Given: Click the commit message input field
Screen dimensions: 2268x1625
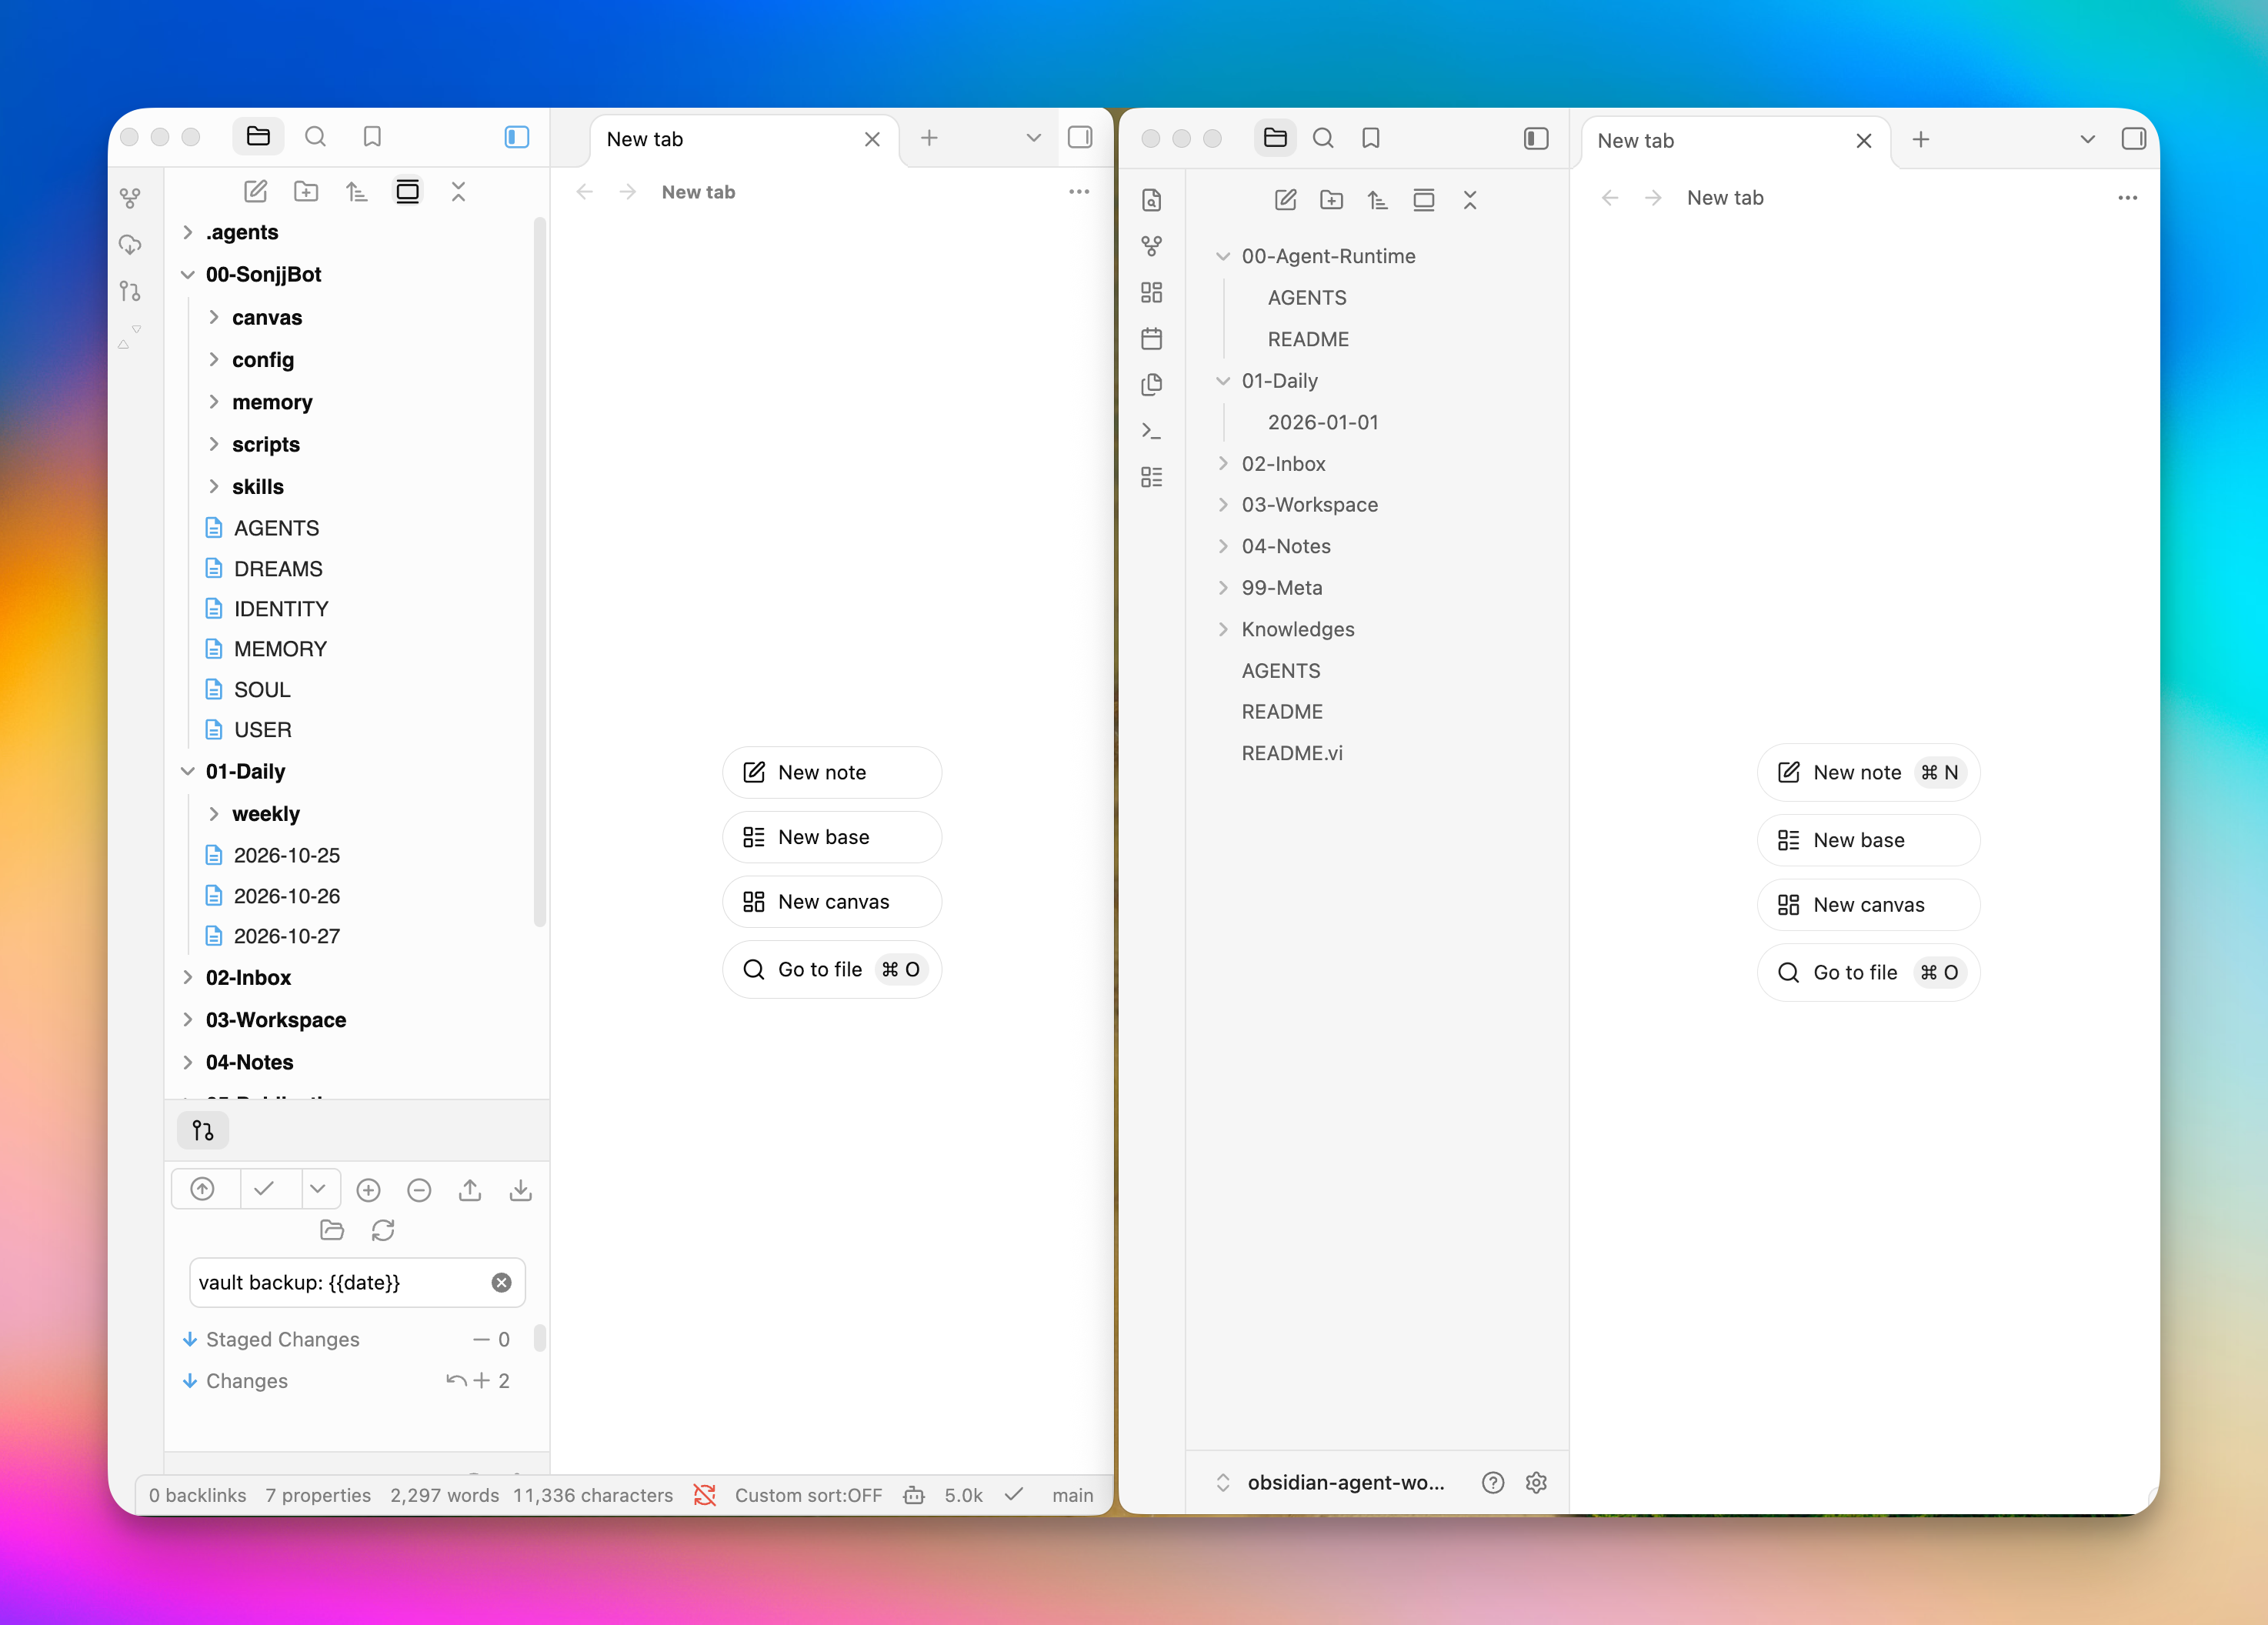Looking at the screenshot, I should 357,1283.
